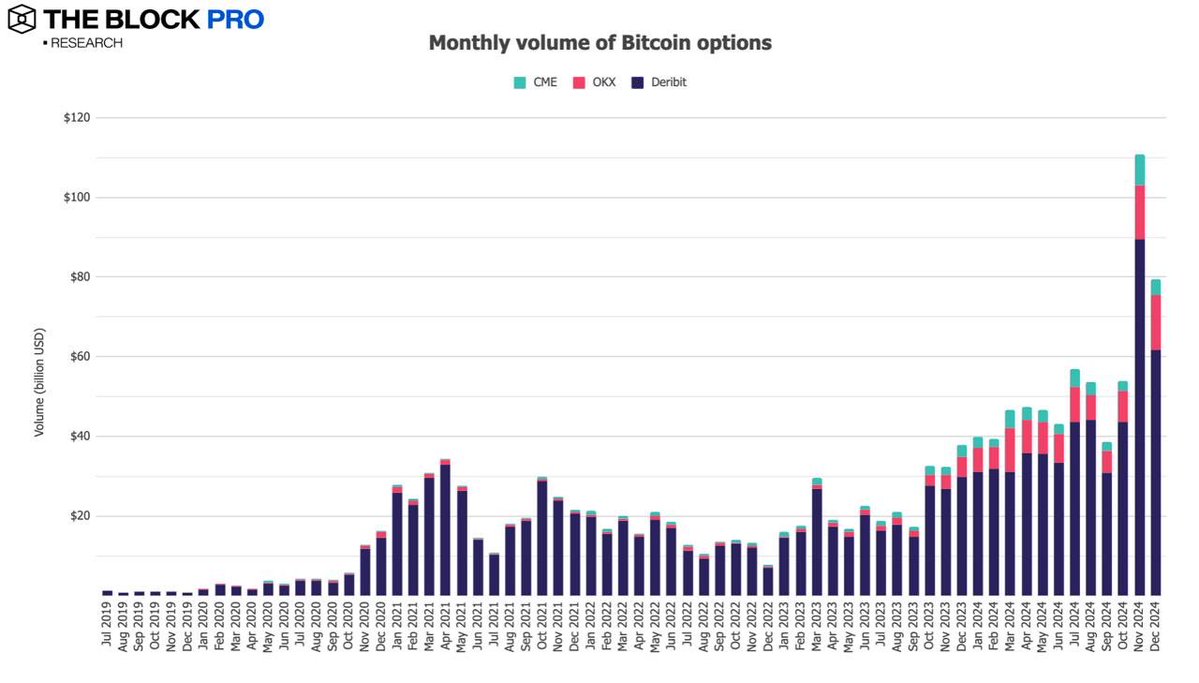Click The Block cube logo icon
This screenshot has height=683, width=1199.
[23, 21]
